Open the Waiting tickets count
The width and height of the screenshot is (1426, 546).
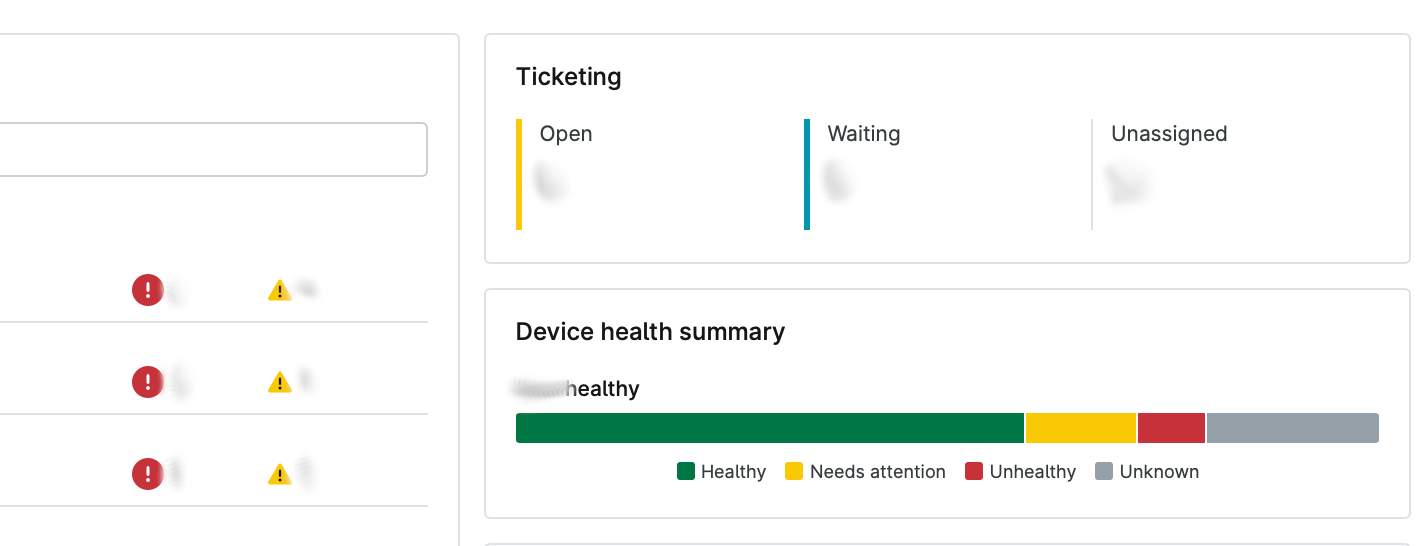pos(838,181)
